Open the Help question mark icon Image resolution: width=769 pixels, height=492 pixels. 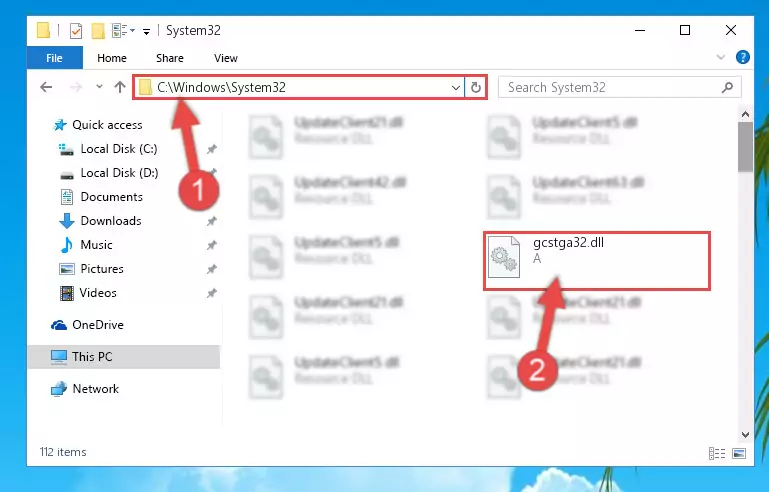pyautogui.click(x=743, y=57)
